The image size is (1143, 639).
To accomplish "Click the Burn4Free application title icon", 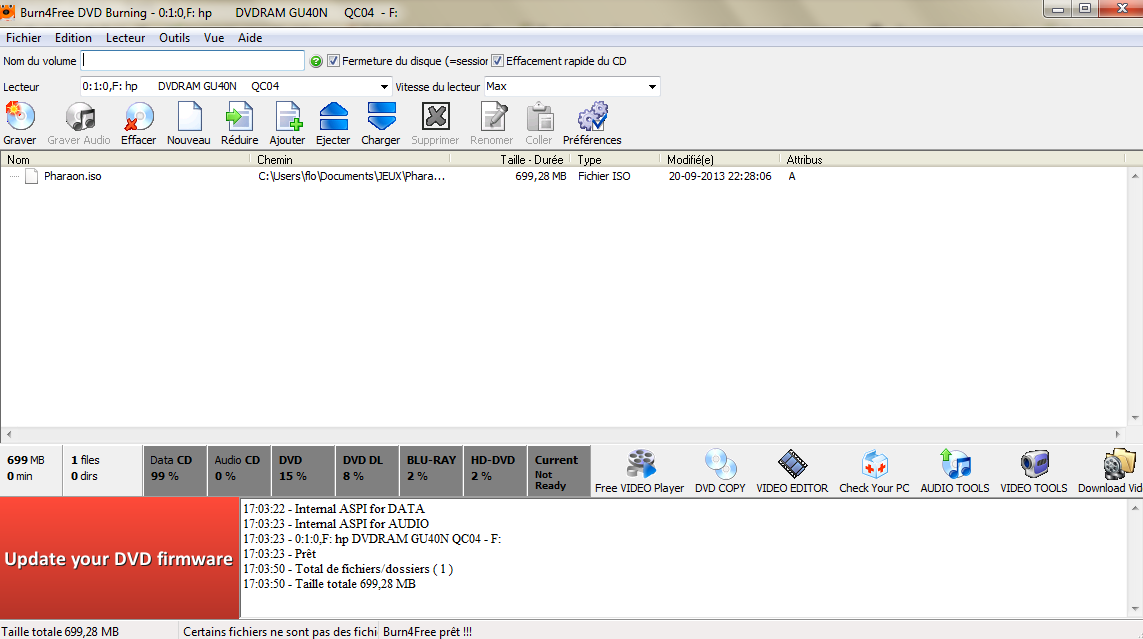I will coord(7,12).
